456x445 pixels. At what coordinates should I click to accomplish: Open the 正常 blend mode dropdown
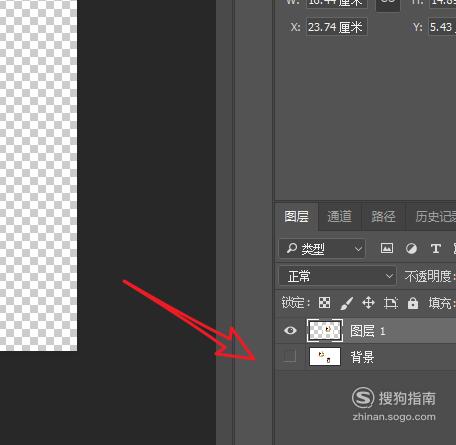[338, 276]
